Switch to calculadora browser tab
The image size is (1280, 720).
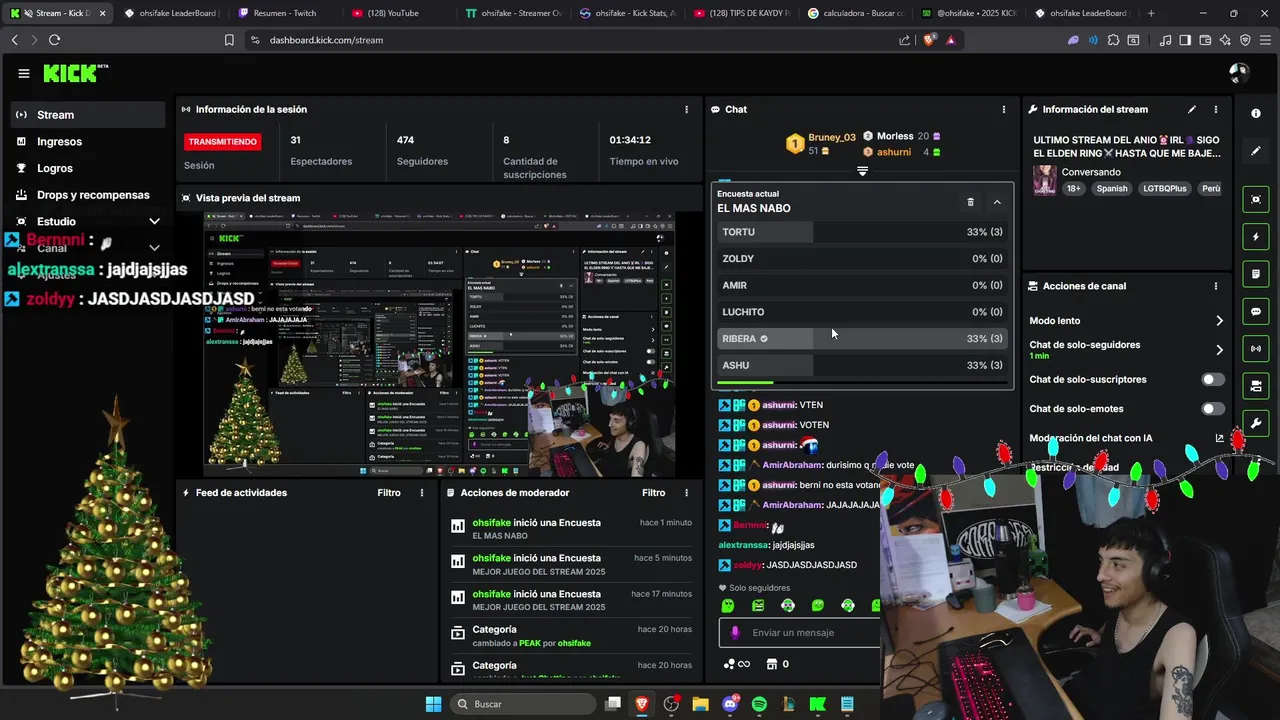[857, 13]
